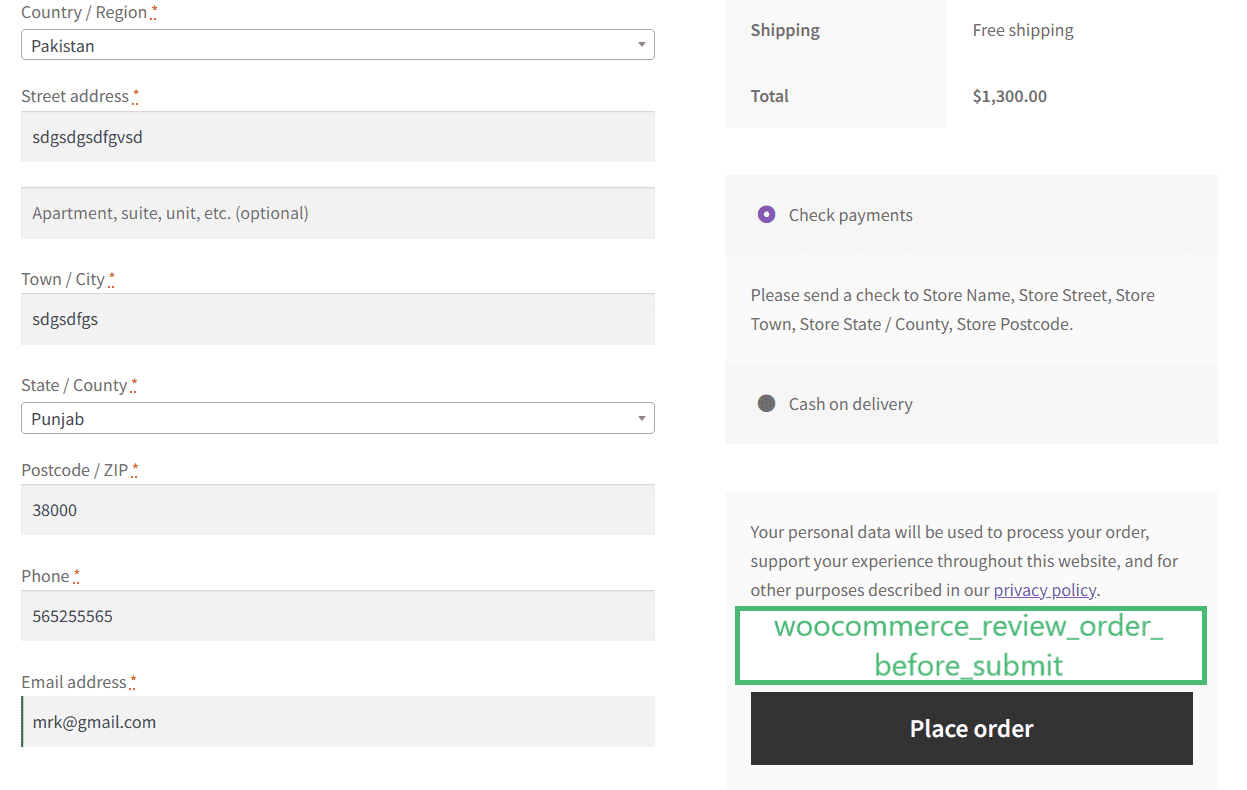Click the Town / City field label
This screenshot has height=790, width=1247.
click(63, 279)
